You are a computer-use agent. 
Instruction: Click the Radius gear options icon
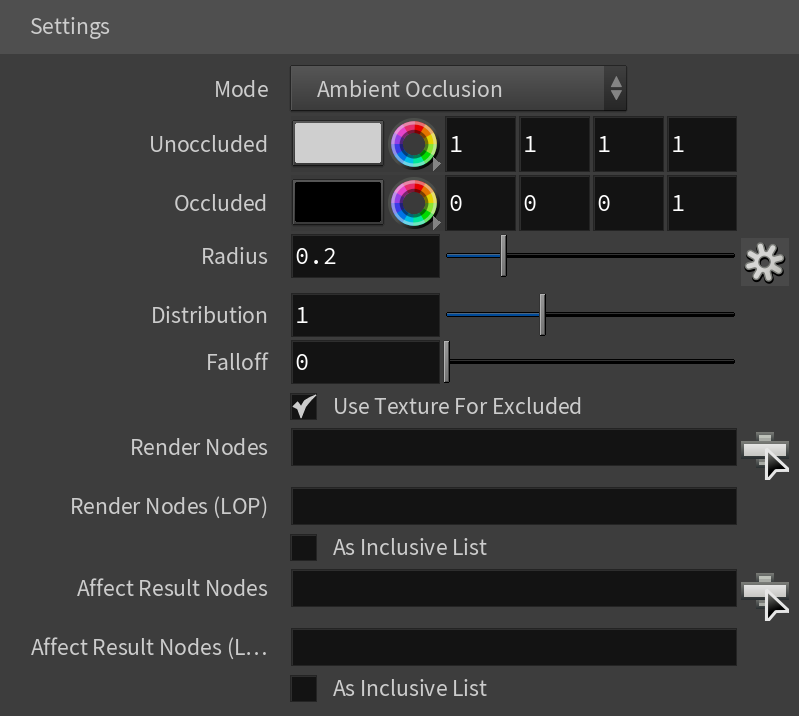(x=764, y=262)
